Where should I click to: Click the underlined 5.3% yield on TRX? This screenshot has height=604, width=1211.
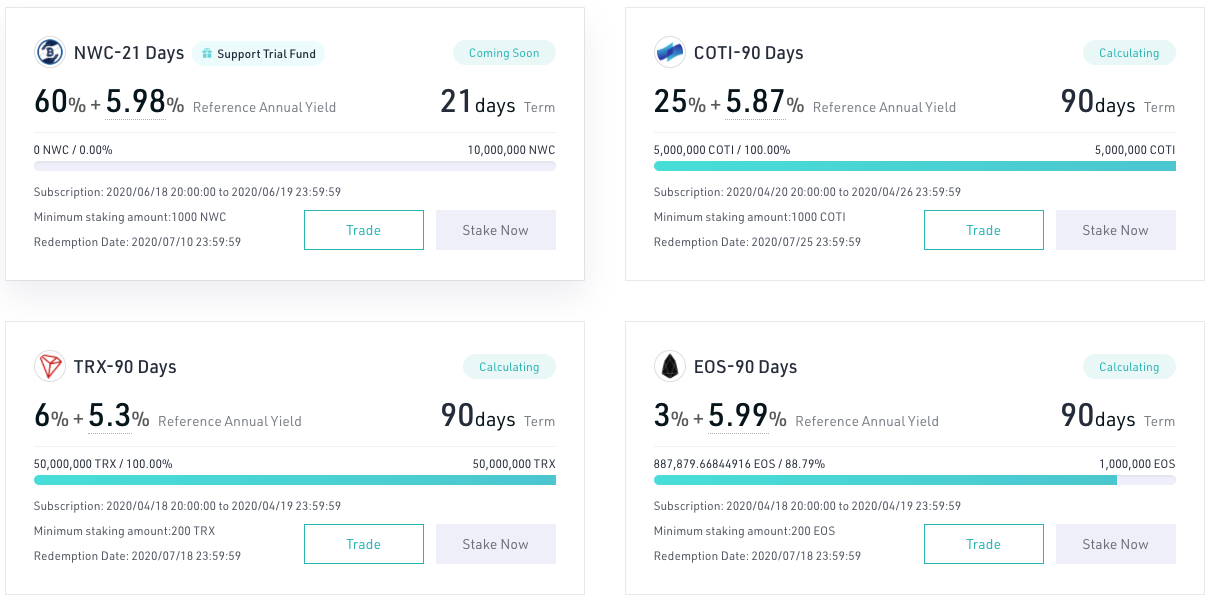(x=119, y=416)
